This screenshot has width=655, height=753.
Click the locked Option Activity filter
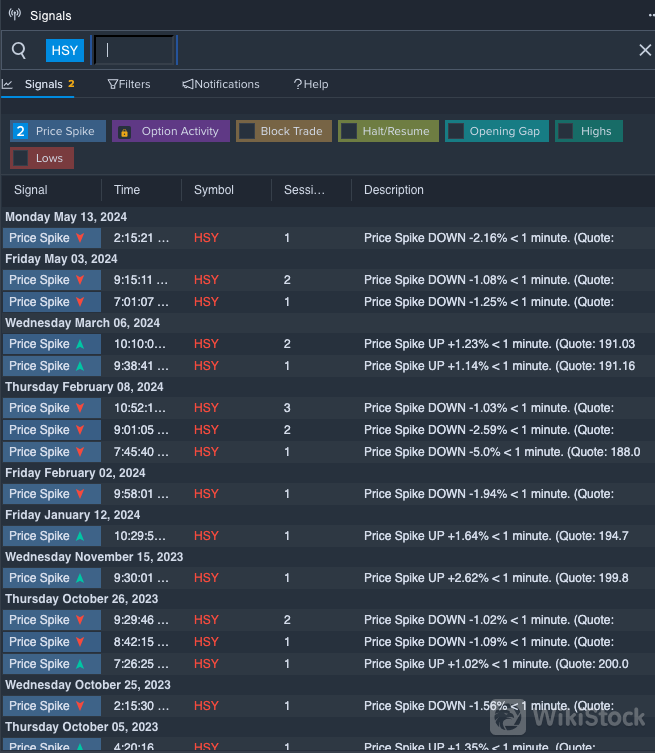[170, 131]
